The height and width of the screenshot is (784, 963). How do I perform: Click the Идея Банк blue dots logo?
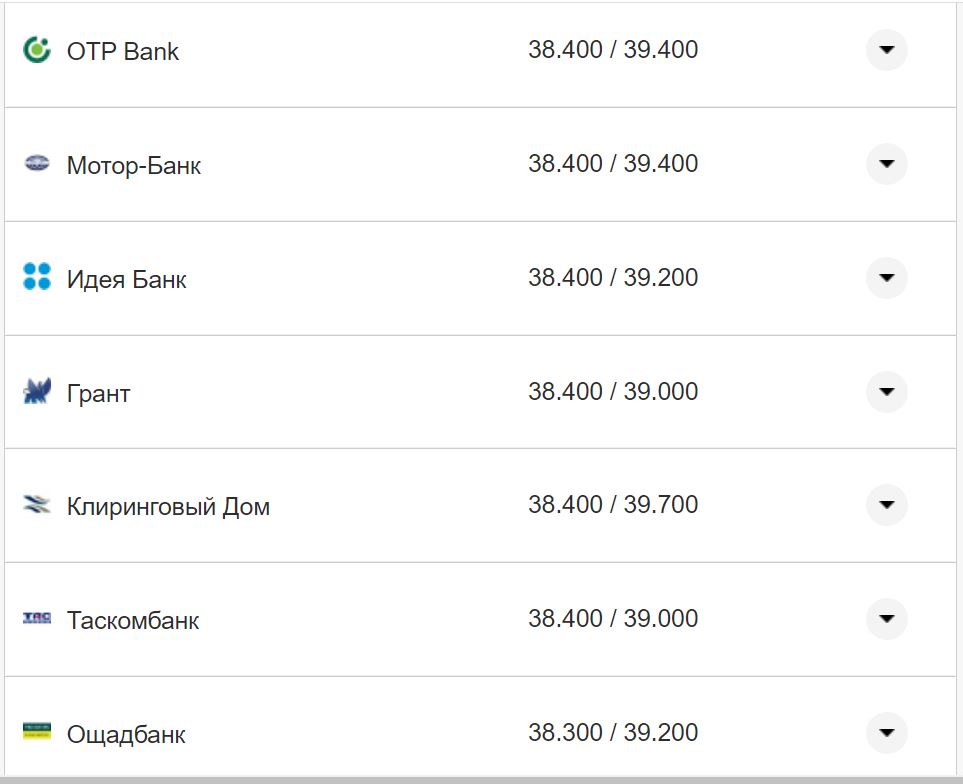coord(37,277)
